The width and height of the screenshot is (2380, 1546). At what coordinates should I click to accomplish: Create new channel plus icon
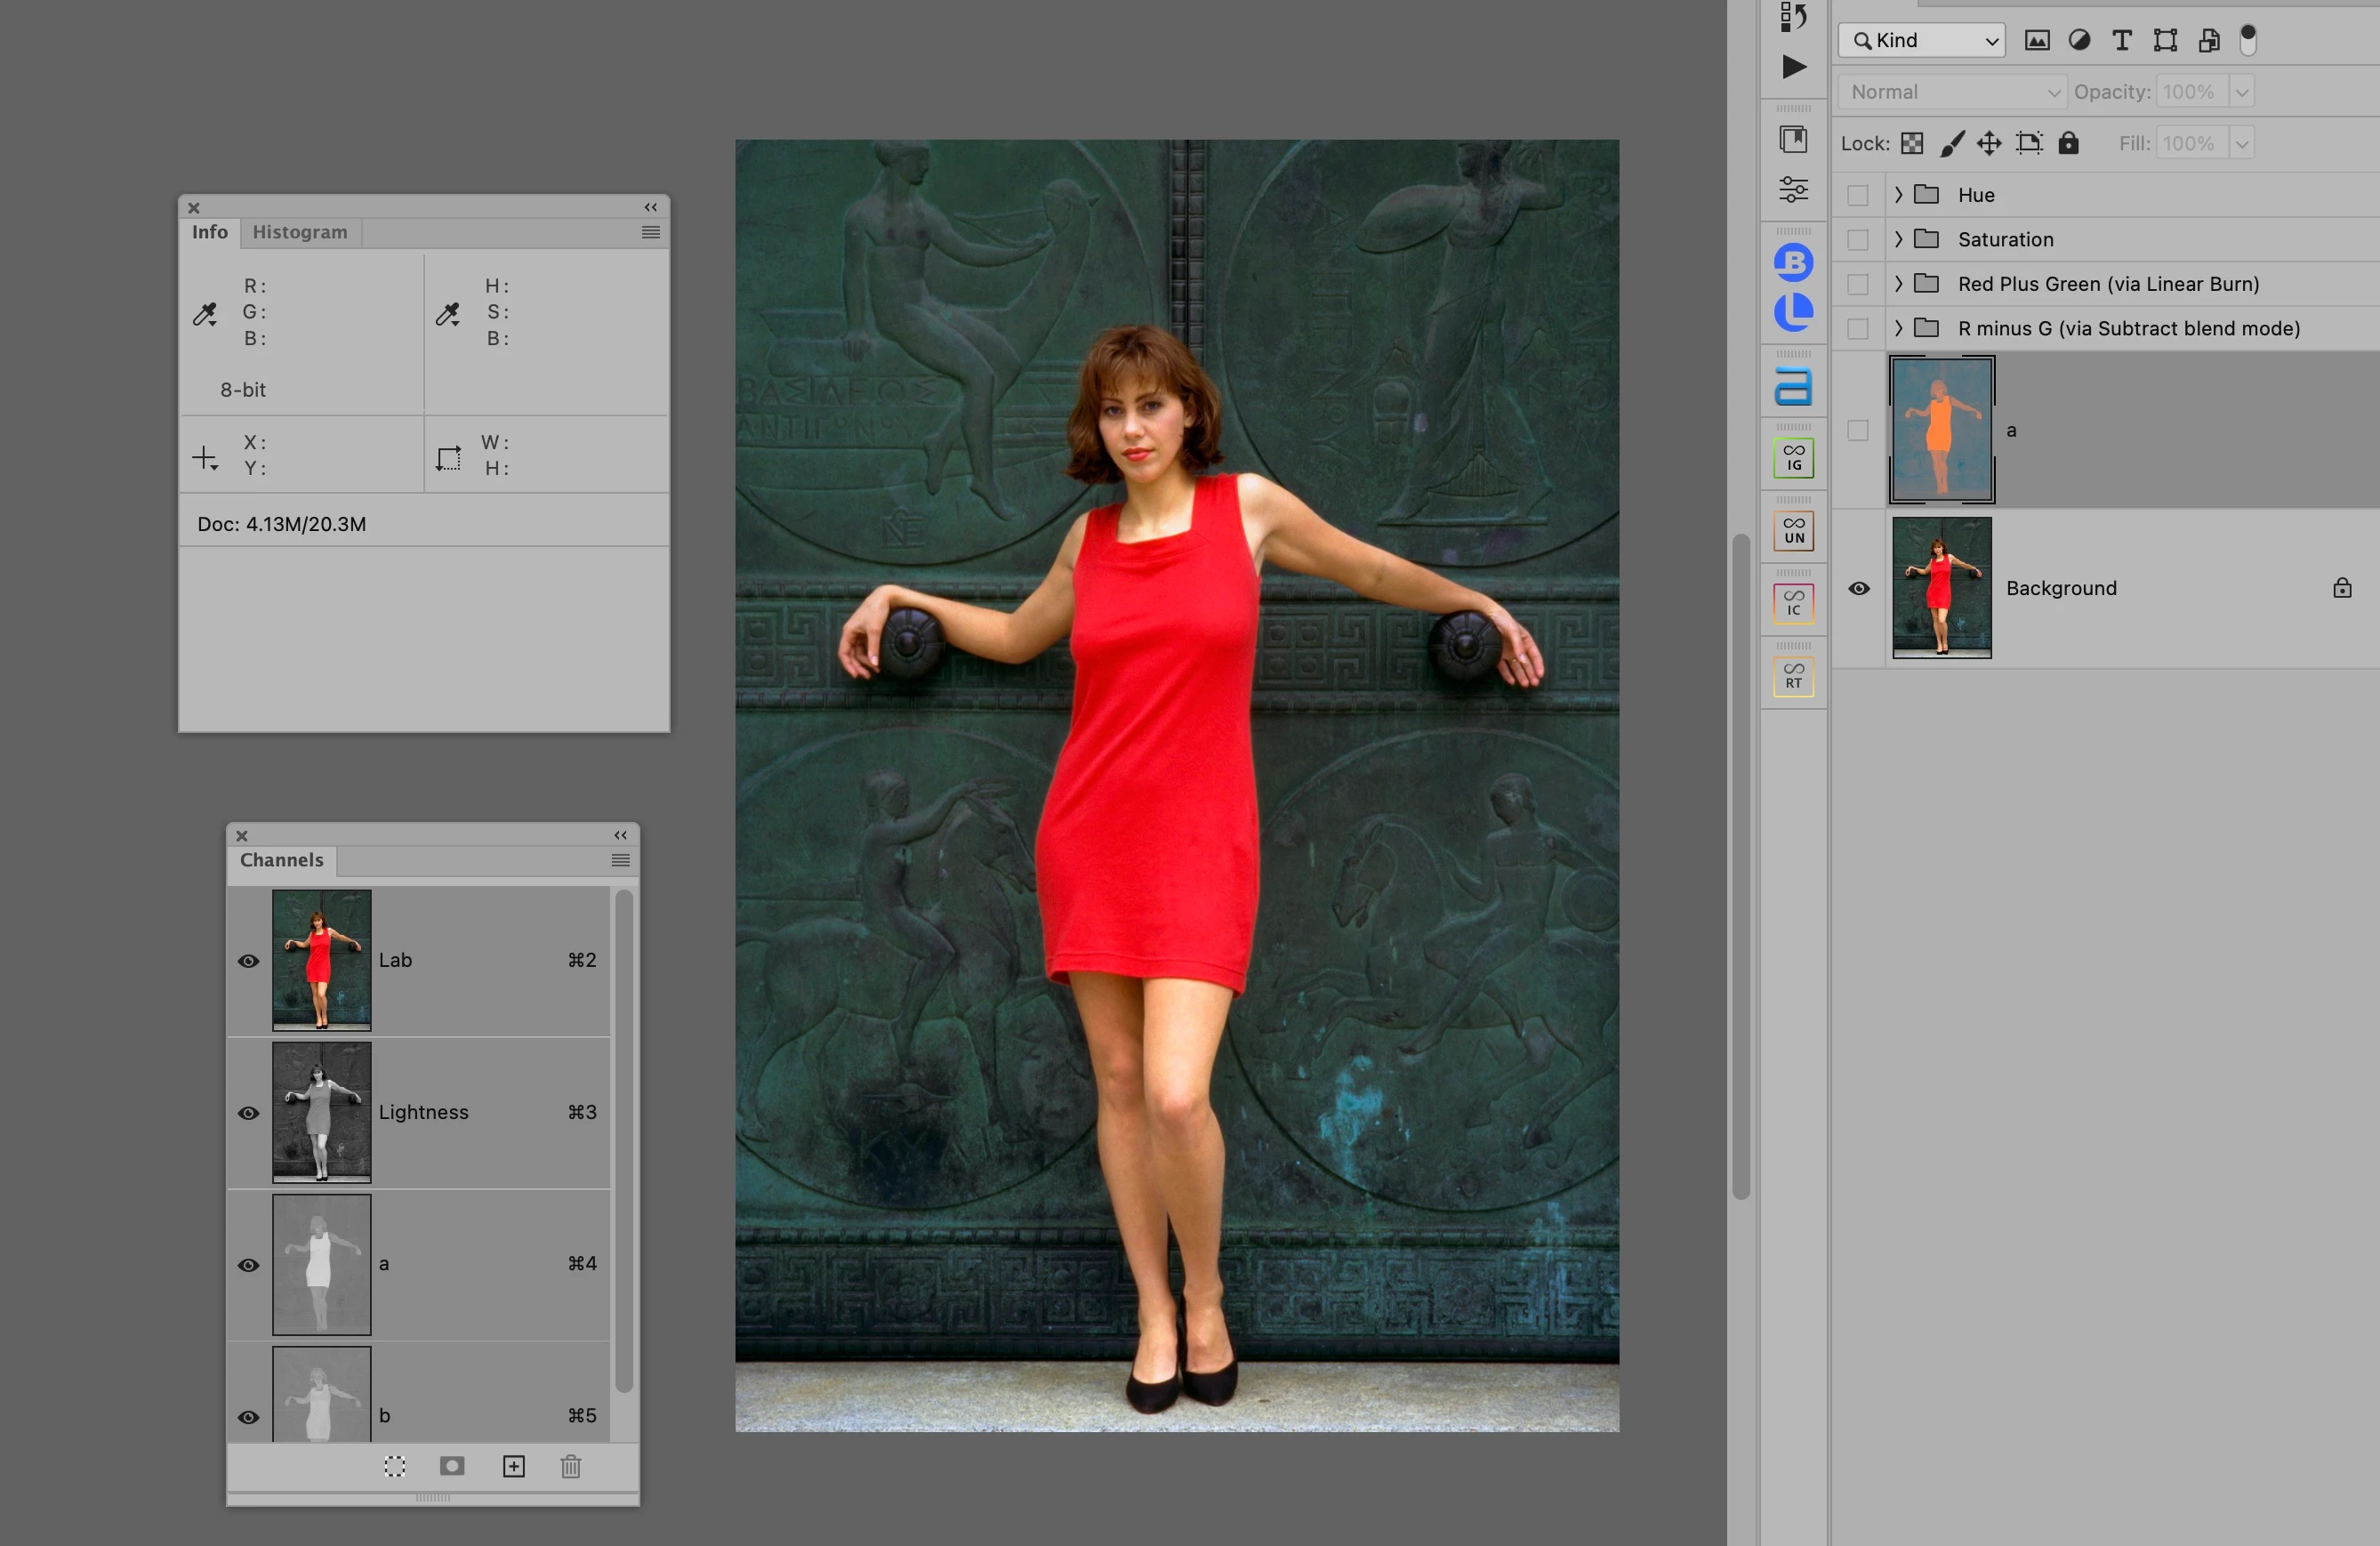click(513, 1466)
